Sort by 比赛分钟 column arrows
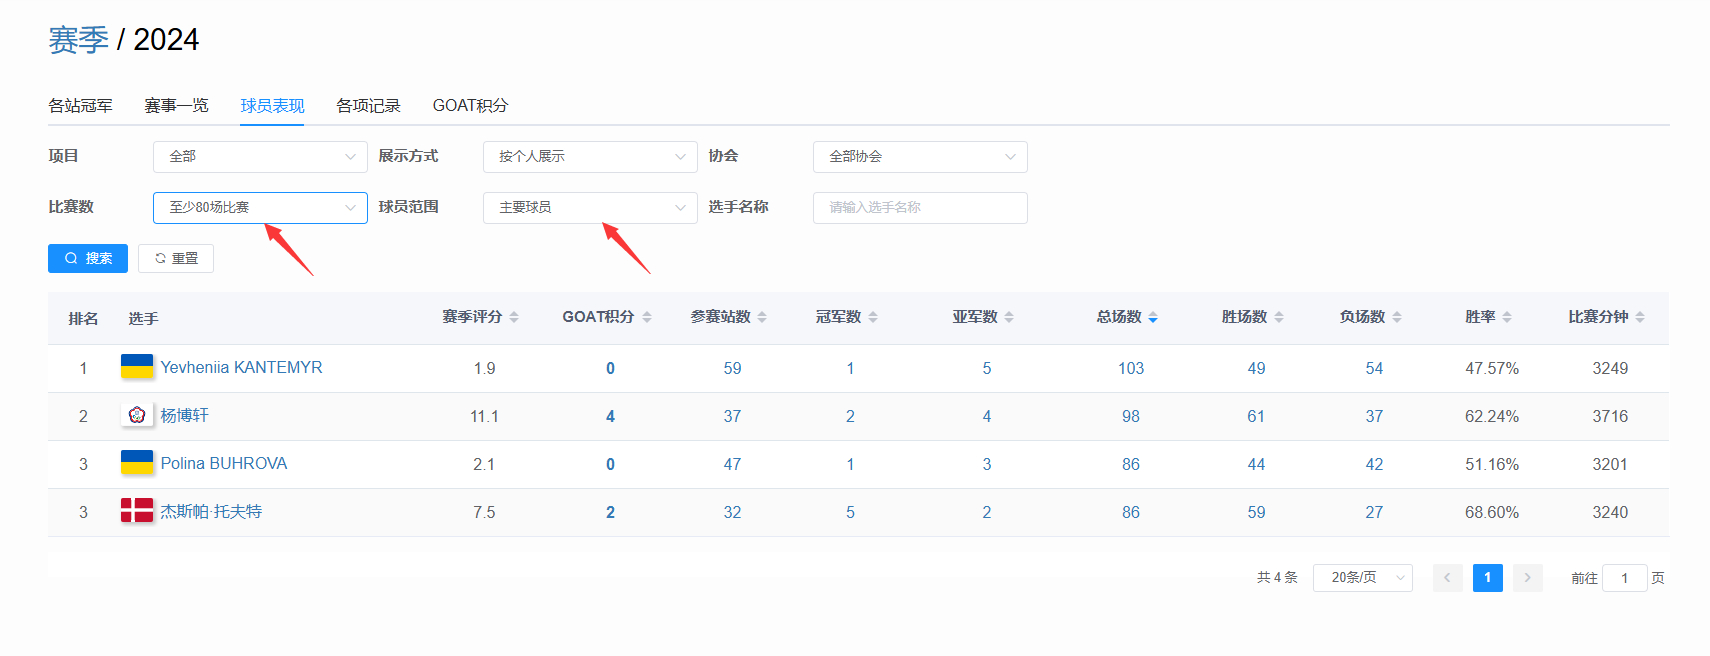This screenshot has width=1710, height=656. pos(1640,317)
